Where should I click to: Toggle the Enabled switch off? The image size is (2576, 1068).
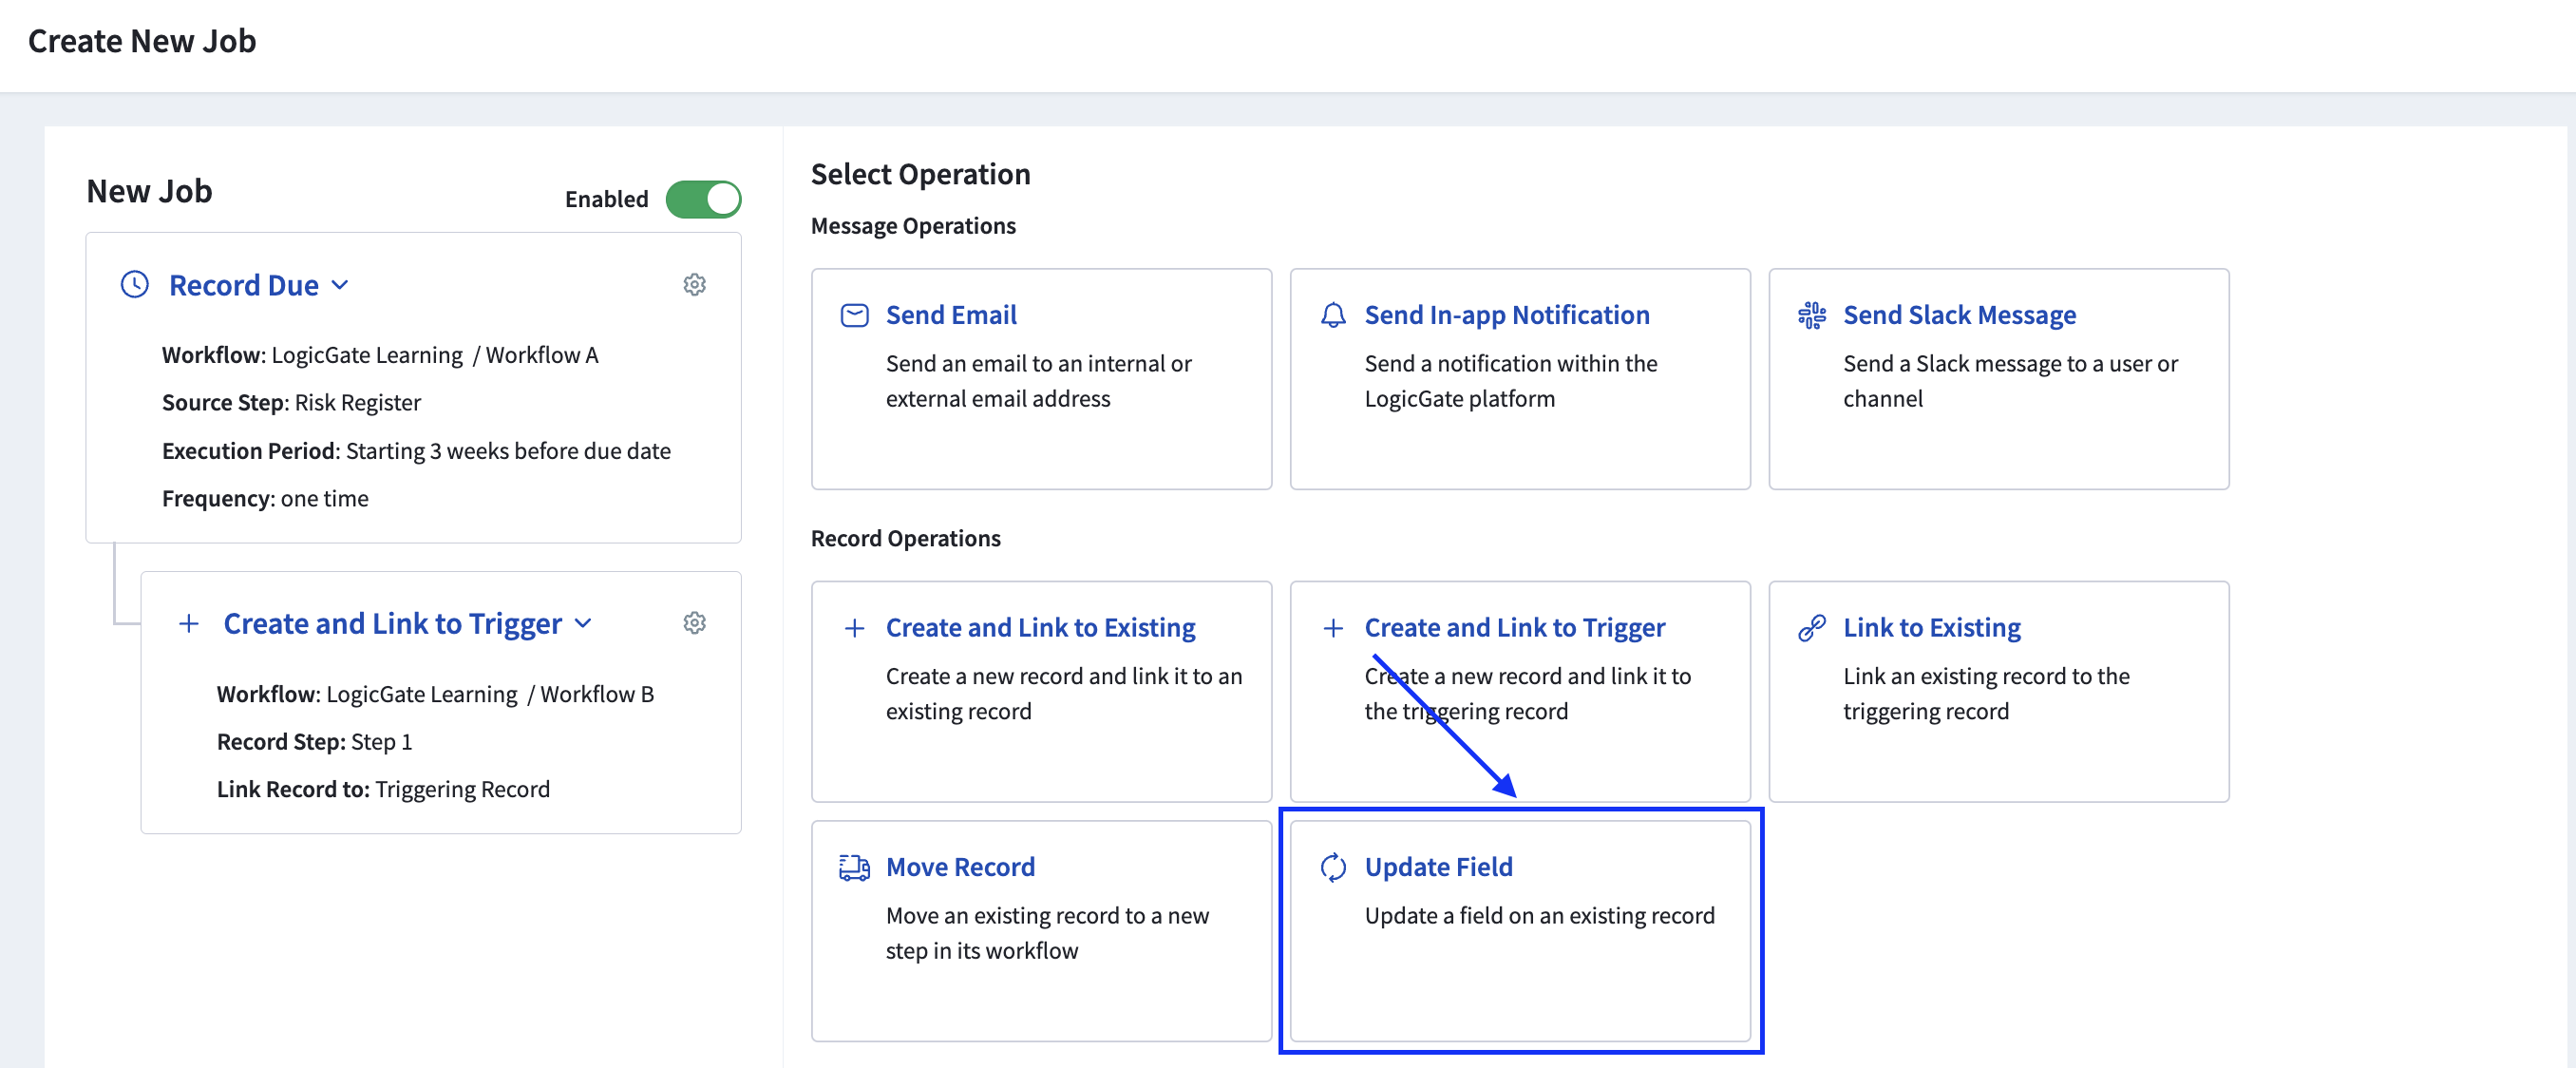703,199
